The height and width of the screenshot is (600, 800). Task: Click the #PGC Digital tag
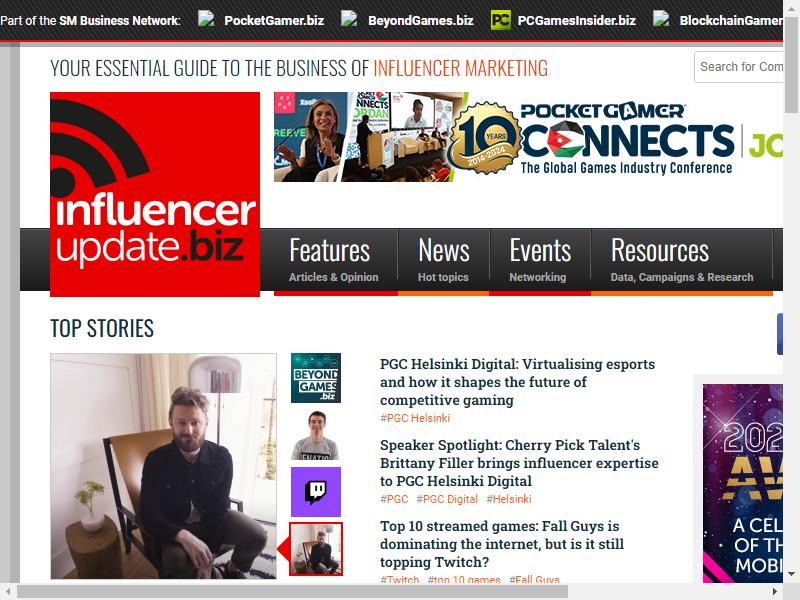(447, 499)
